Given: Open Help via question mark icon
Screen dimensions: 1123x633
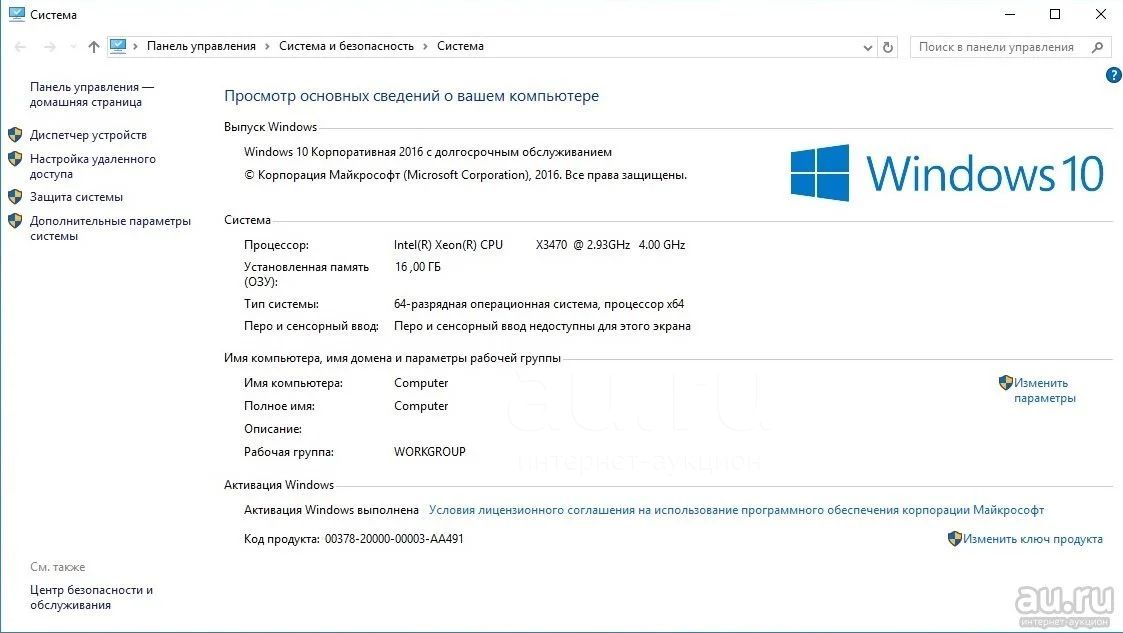Looking at the screenshot, I should click(x=1113, y=75).
